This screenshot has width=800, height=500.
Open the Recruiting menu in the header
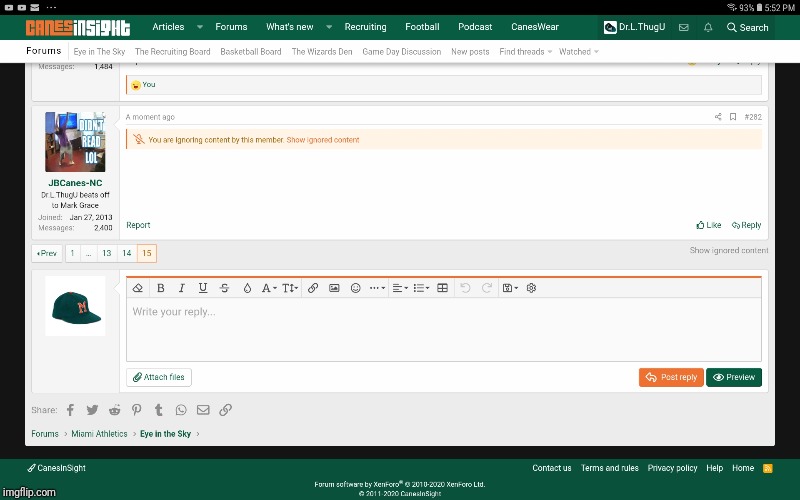(x=365, y=27)
